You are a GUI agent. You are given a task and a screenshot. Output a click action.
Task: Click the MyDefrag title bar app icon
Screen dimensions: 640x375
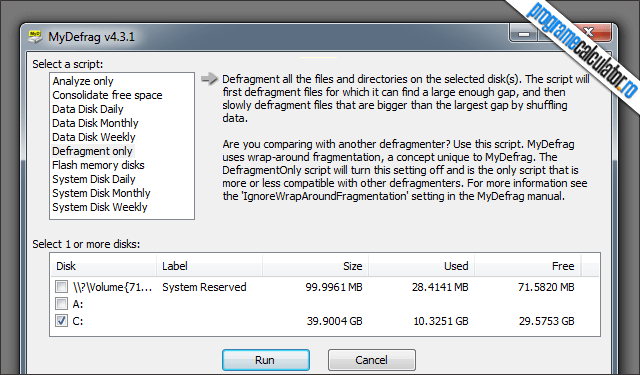coord(35,36)
